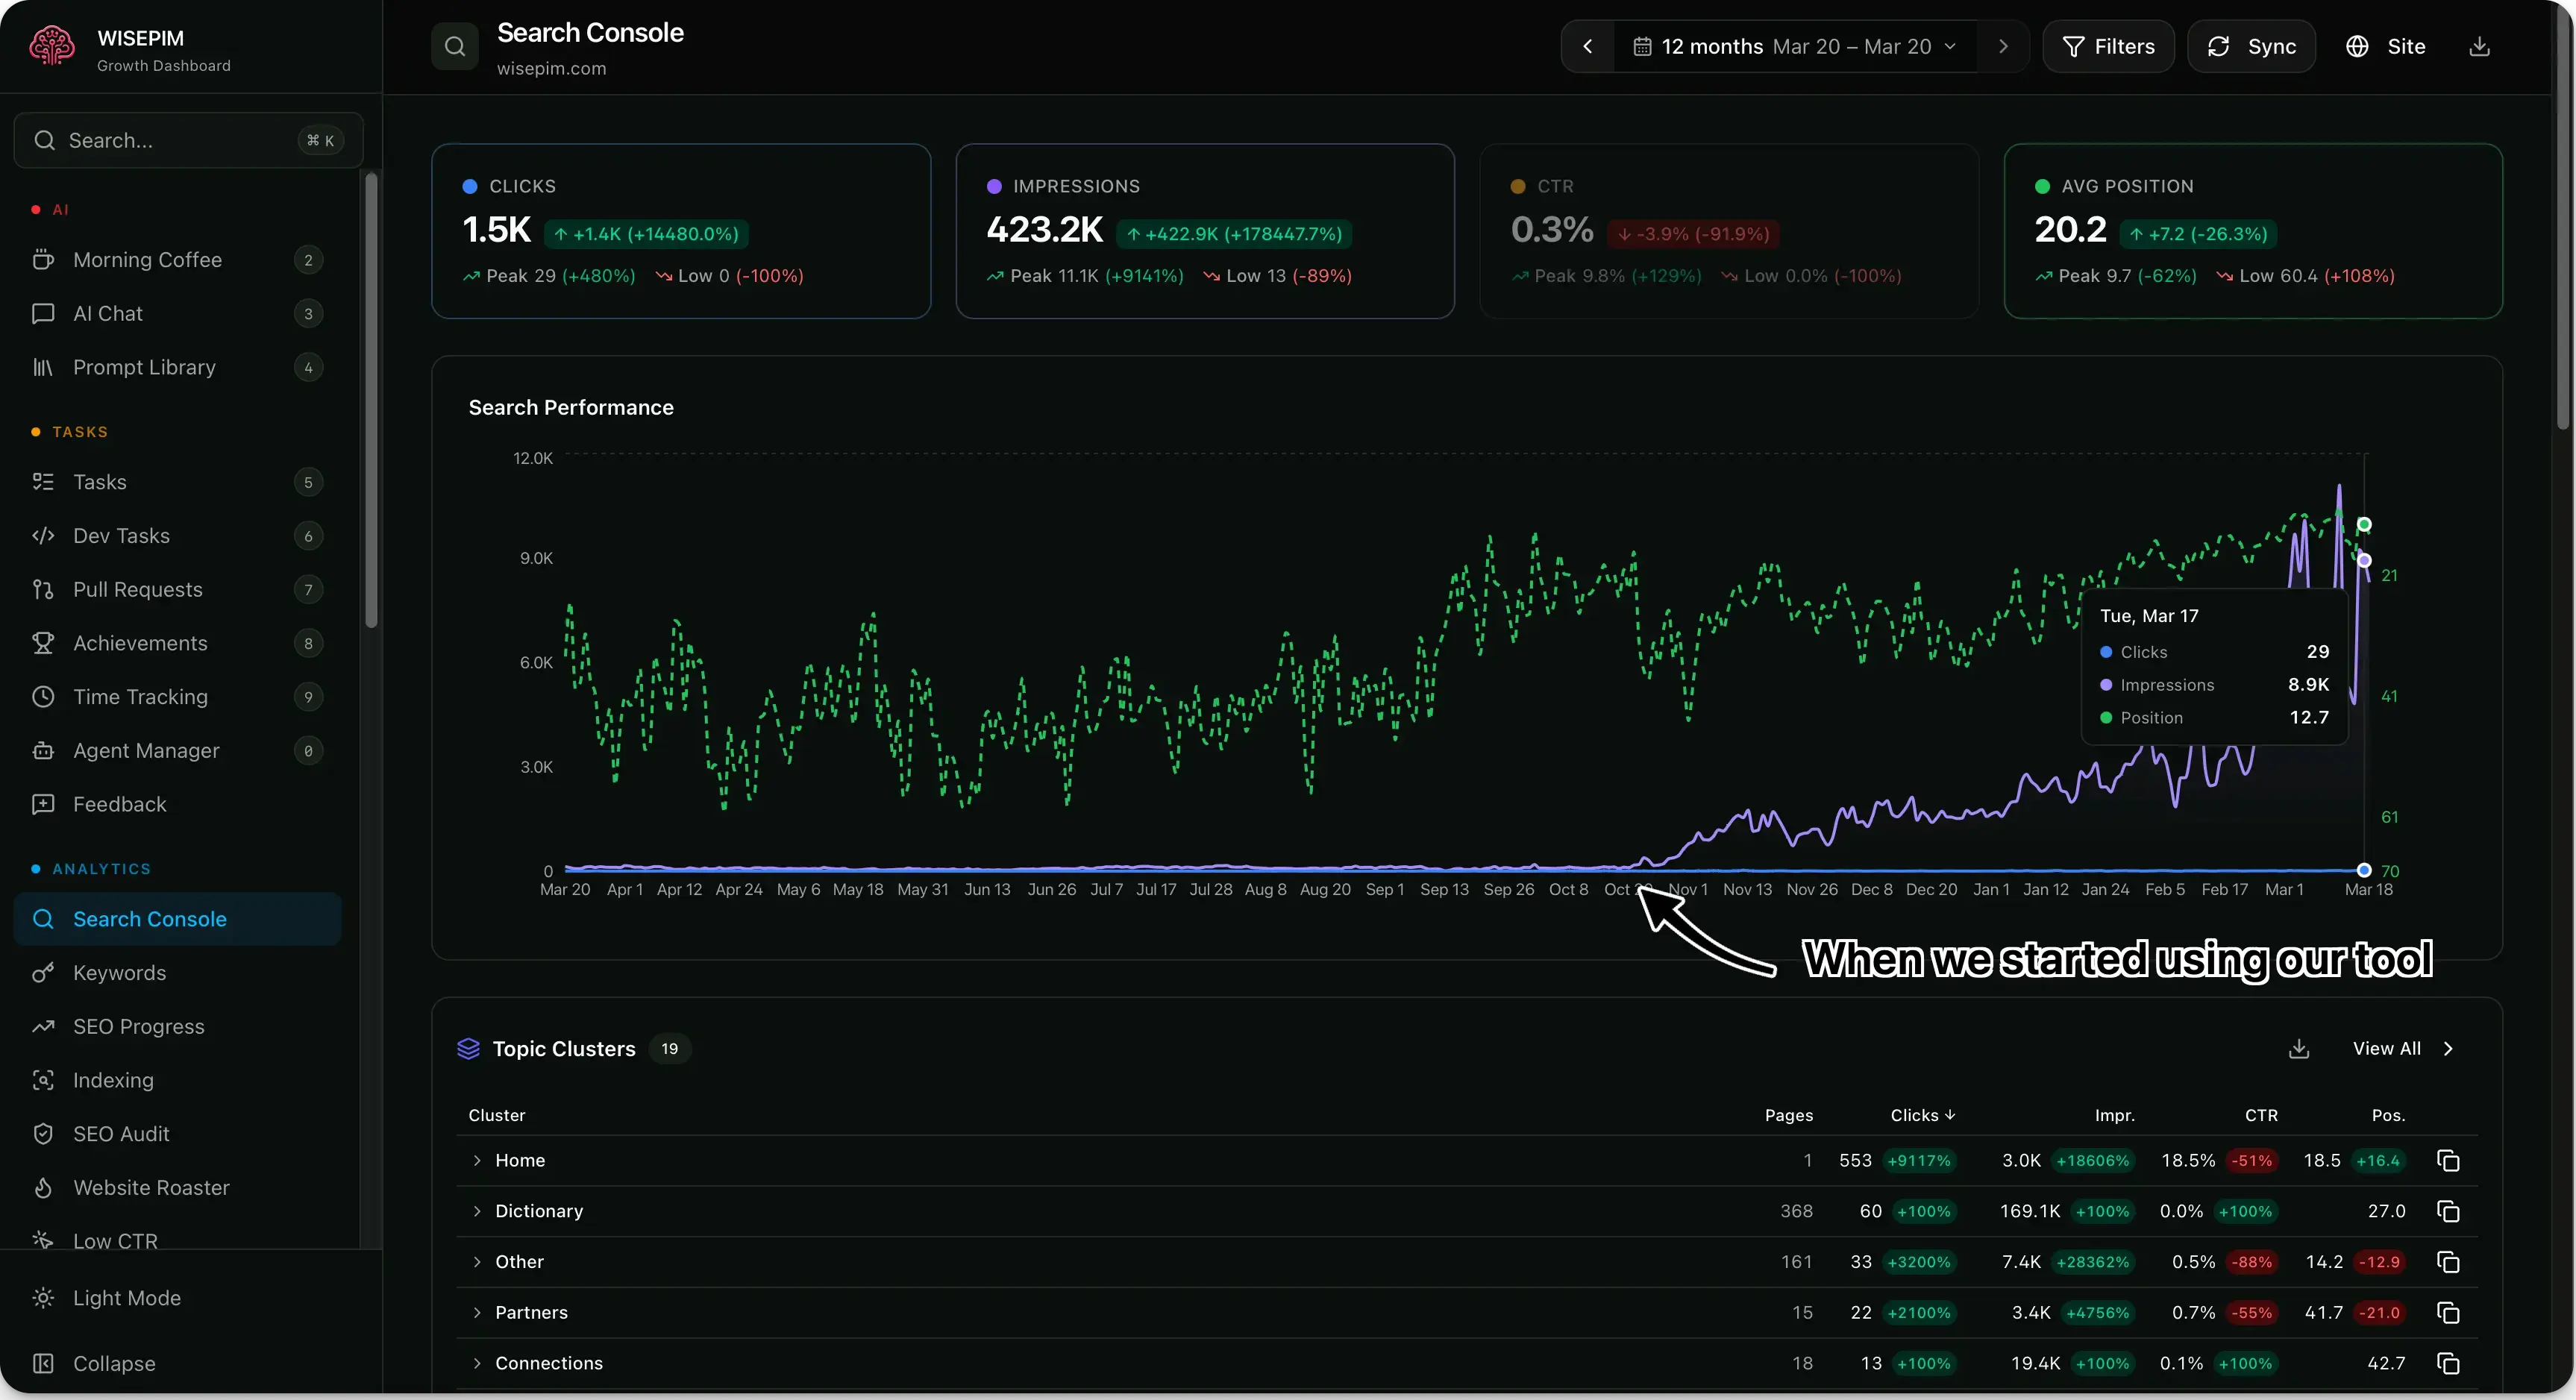Open SEO Audit via its shield icon
This screenshot has width=2576, height=1400.
43,1133
